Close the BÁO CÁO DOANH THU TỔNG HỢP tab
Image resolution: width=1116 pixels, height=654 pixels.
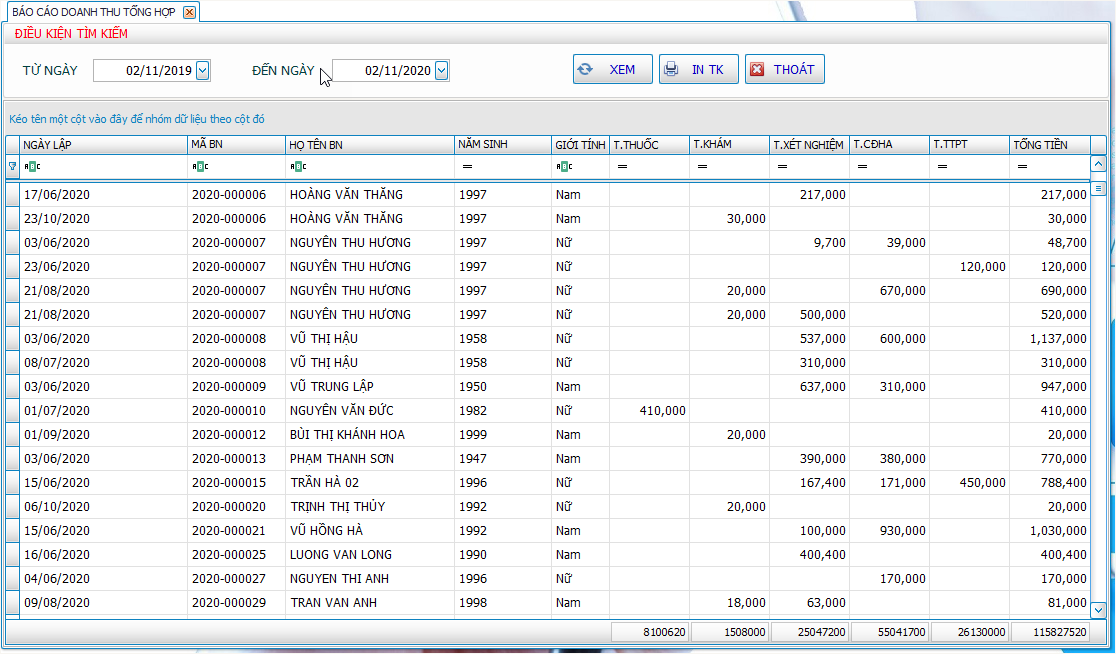pyautogui.click(x=189, y=12)
